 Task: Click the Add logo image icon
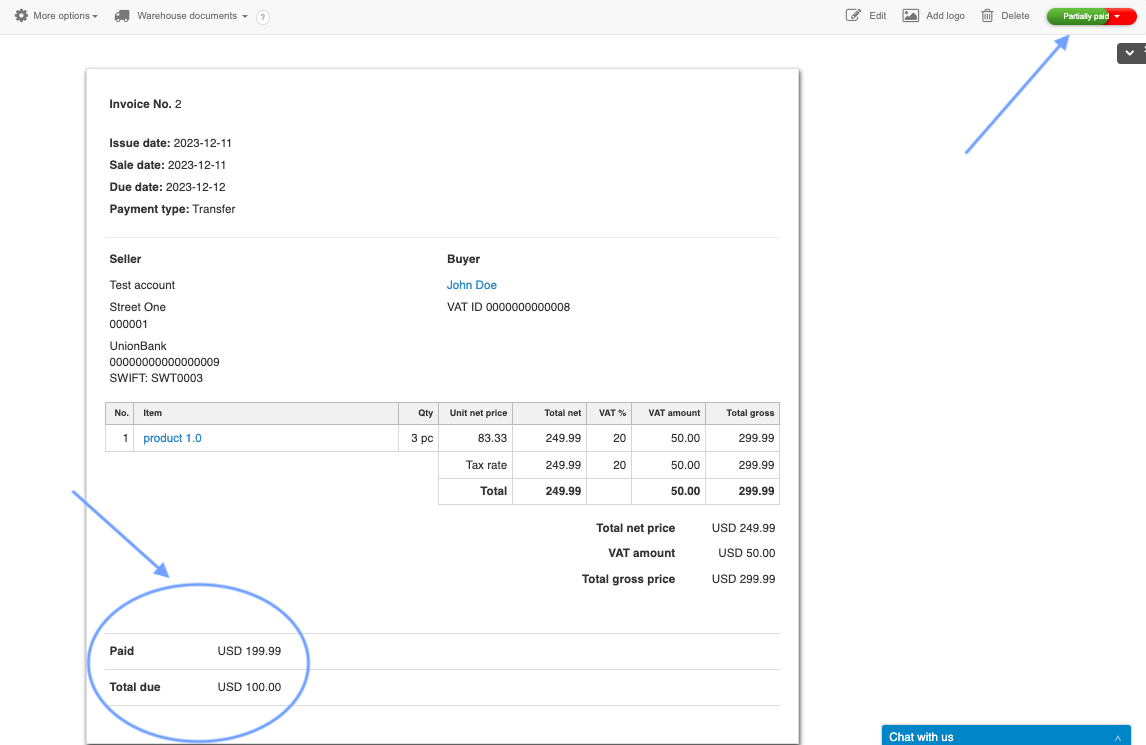click(910, 16)
